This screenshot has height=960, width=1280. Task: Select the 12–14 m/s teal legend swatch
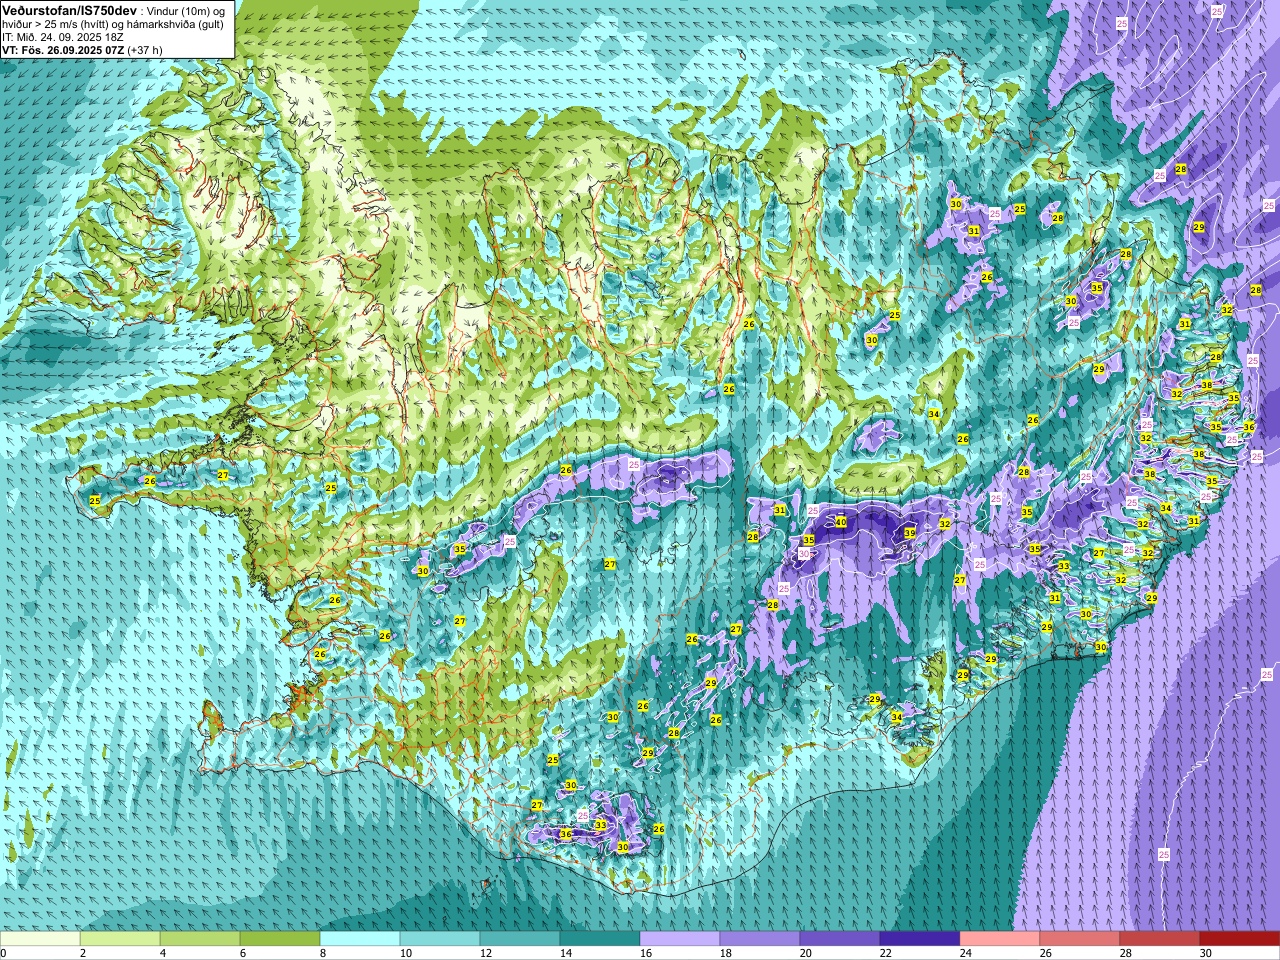(x=520, y=939)
